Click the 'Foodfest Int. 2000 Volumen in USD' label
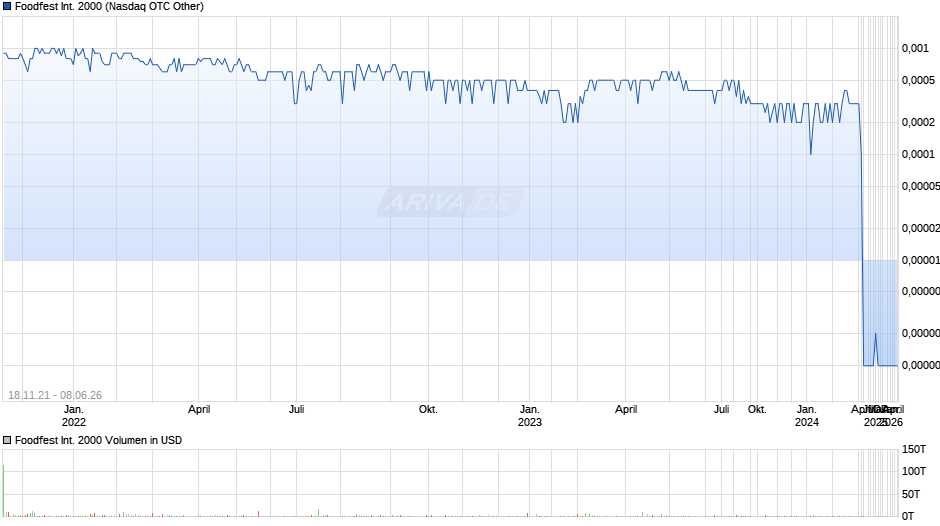The height and width of the screenshot is (526, 940). 98,440
